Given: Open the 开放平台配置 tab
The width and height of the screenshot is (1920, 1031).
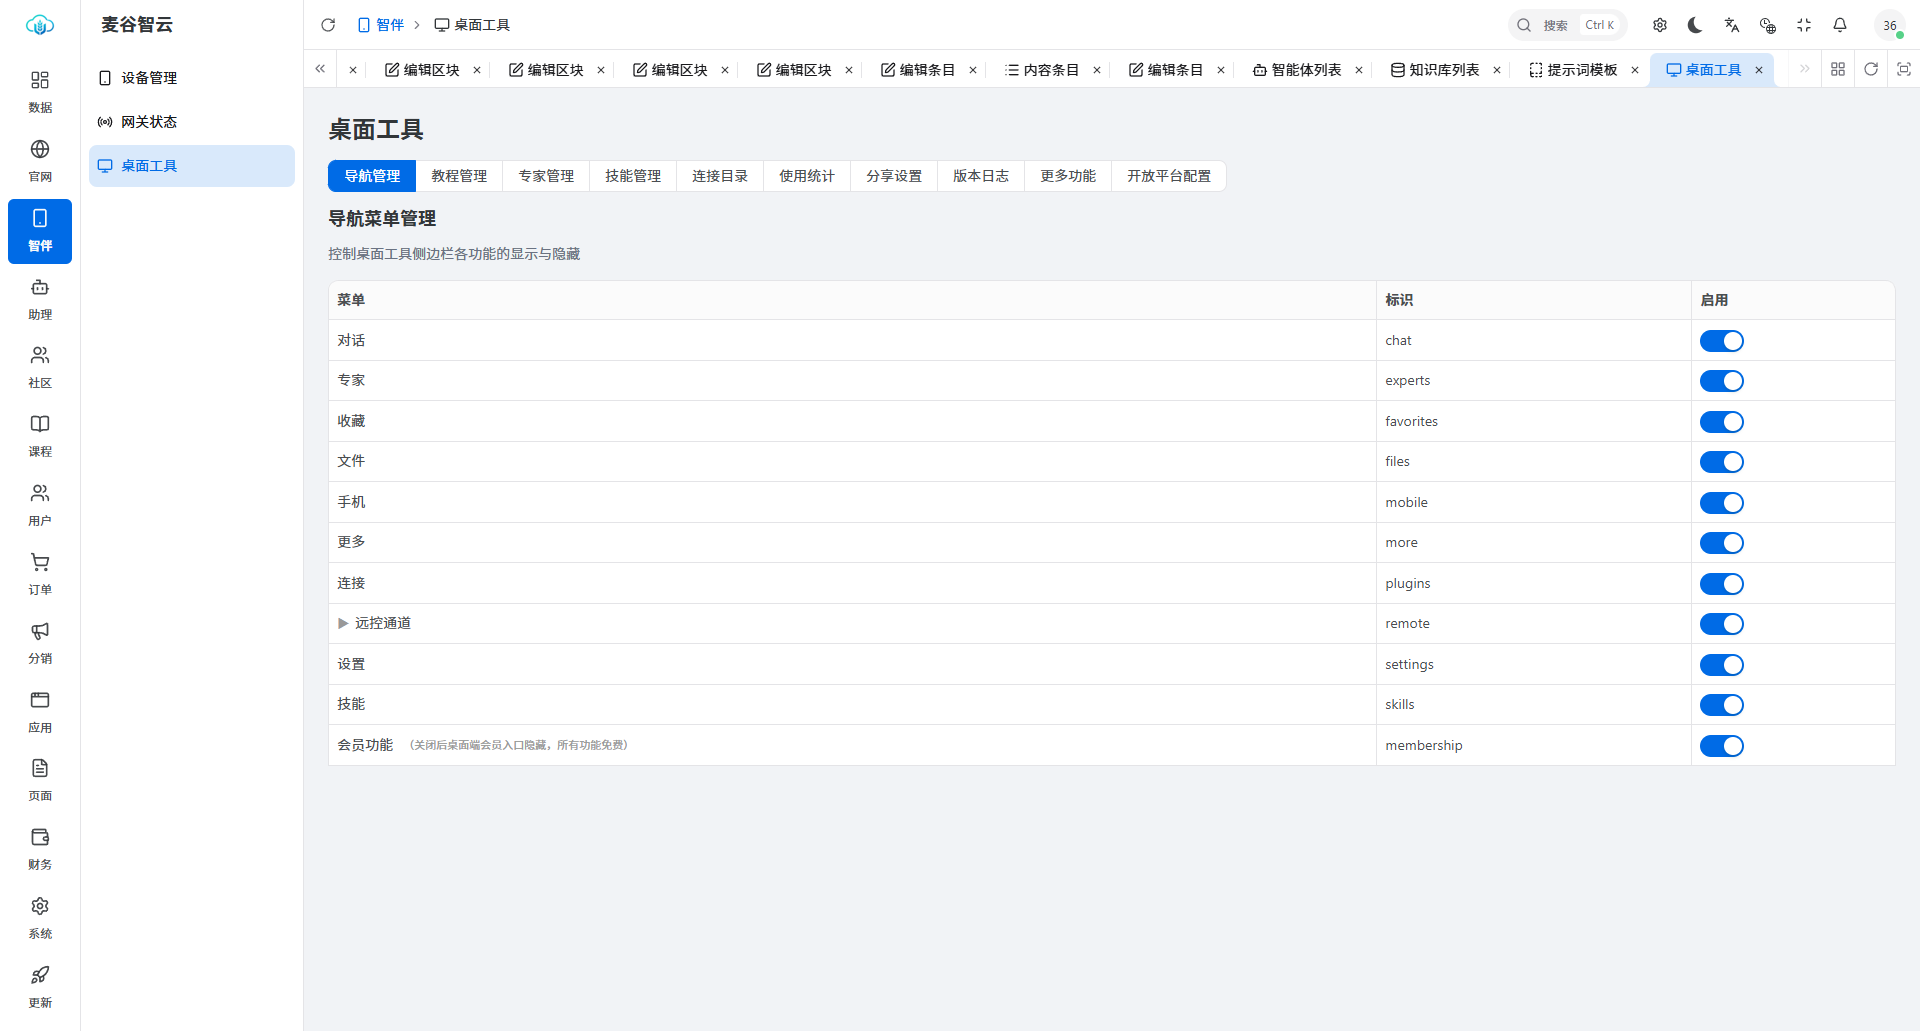Looking at the screenshot, I should pyautogui.click(x=1168, y=176).
